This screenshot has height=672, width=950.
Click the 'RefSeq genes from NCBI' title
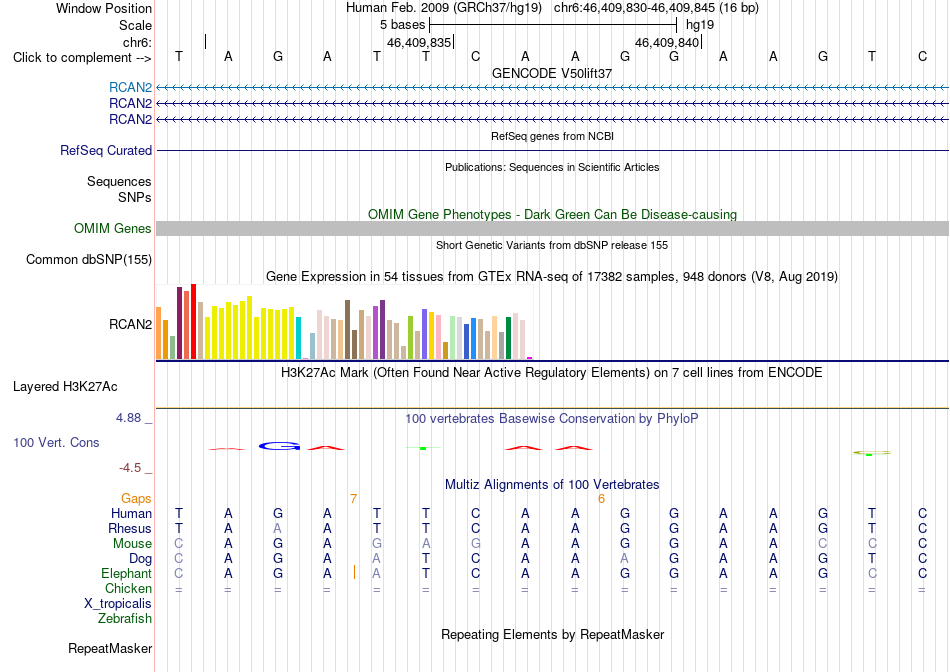(x=552, y=136)
